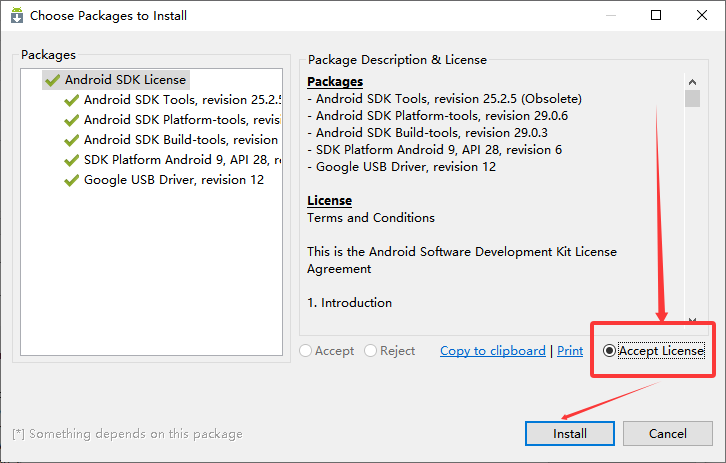Click the license scrollbar up arrow
Viewport: 726px width, 463px height.
[x=692, y=82]
